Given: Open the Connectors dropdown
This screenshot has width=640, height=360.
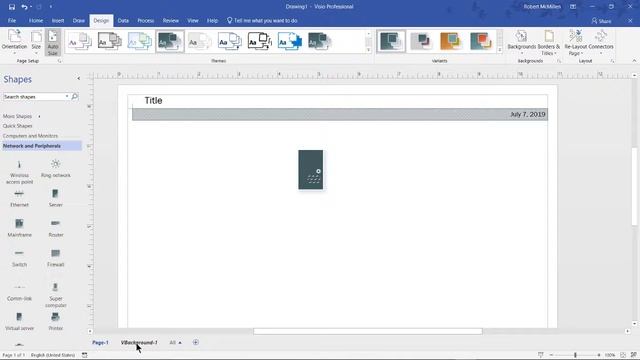Looking at the screenshot, I should 601,42.
